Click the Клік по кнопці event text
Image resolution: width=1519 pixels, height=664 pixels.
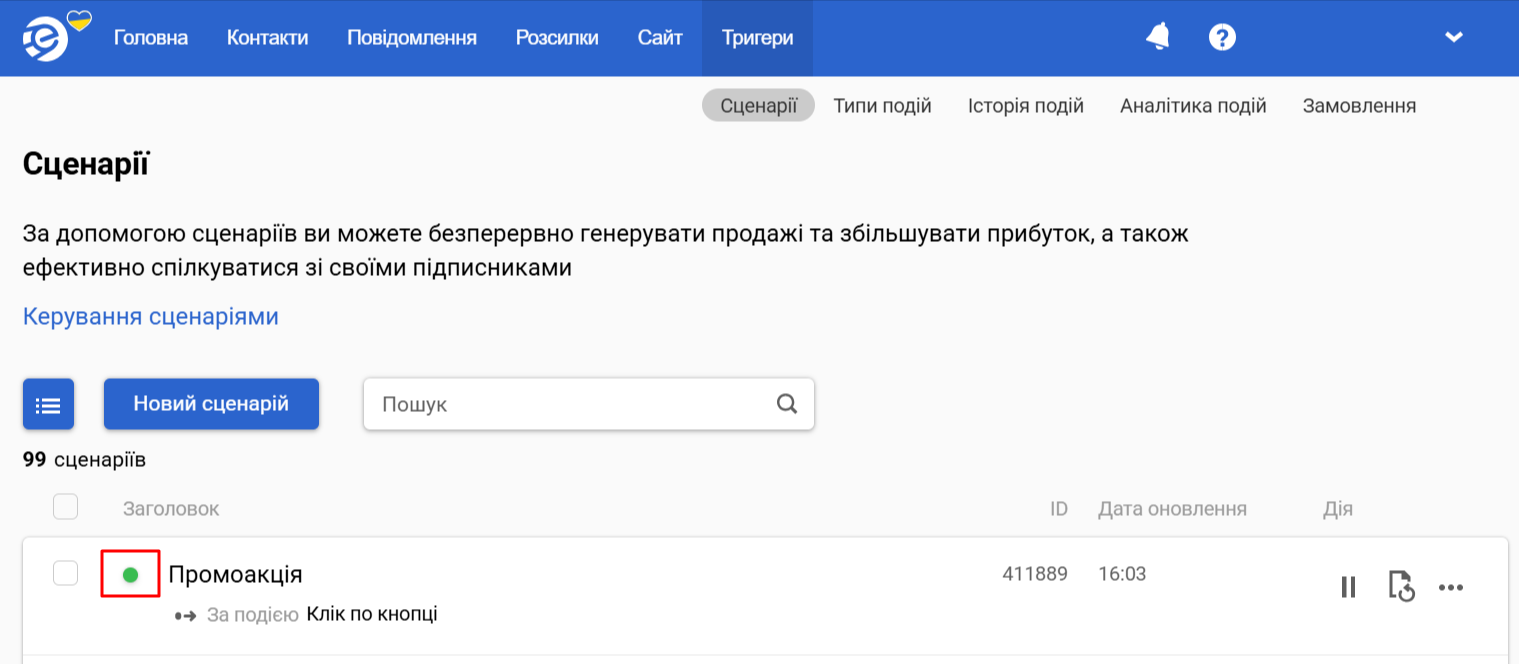pyautogui.click(x=372, y=614)
